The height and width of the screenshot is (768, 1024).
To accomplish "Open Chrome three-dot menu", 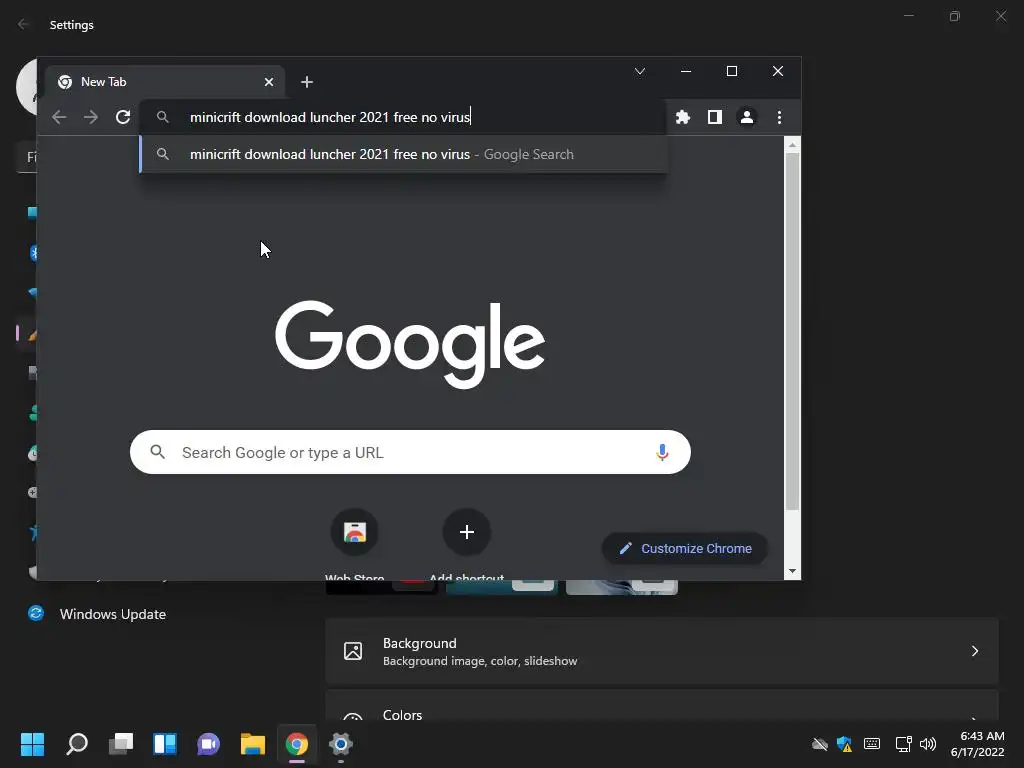I will point(779,117).
